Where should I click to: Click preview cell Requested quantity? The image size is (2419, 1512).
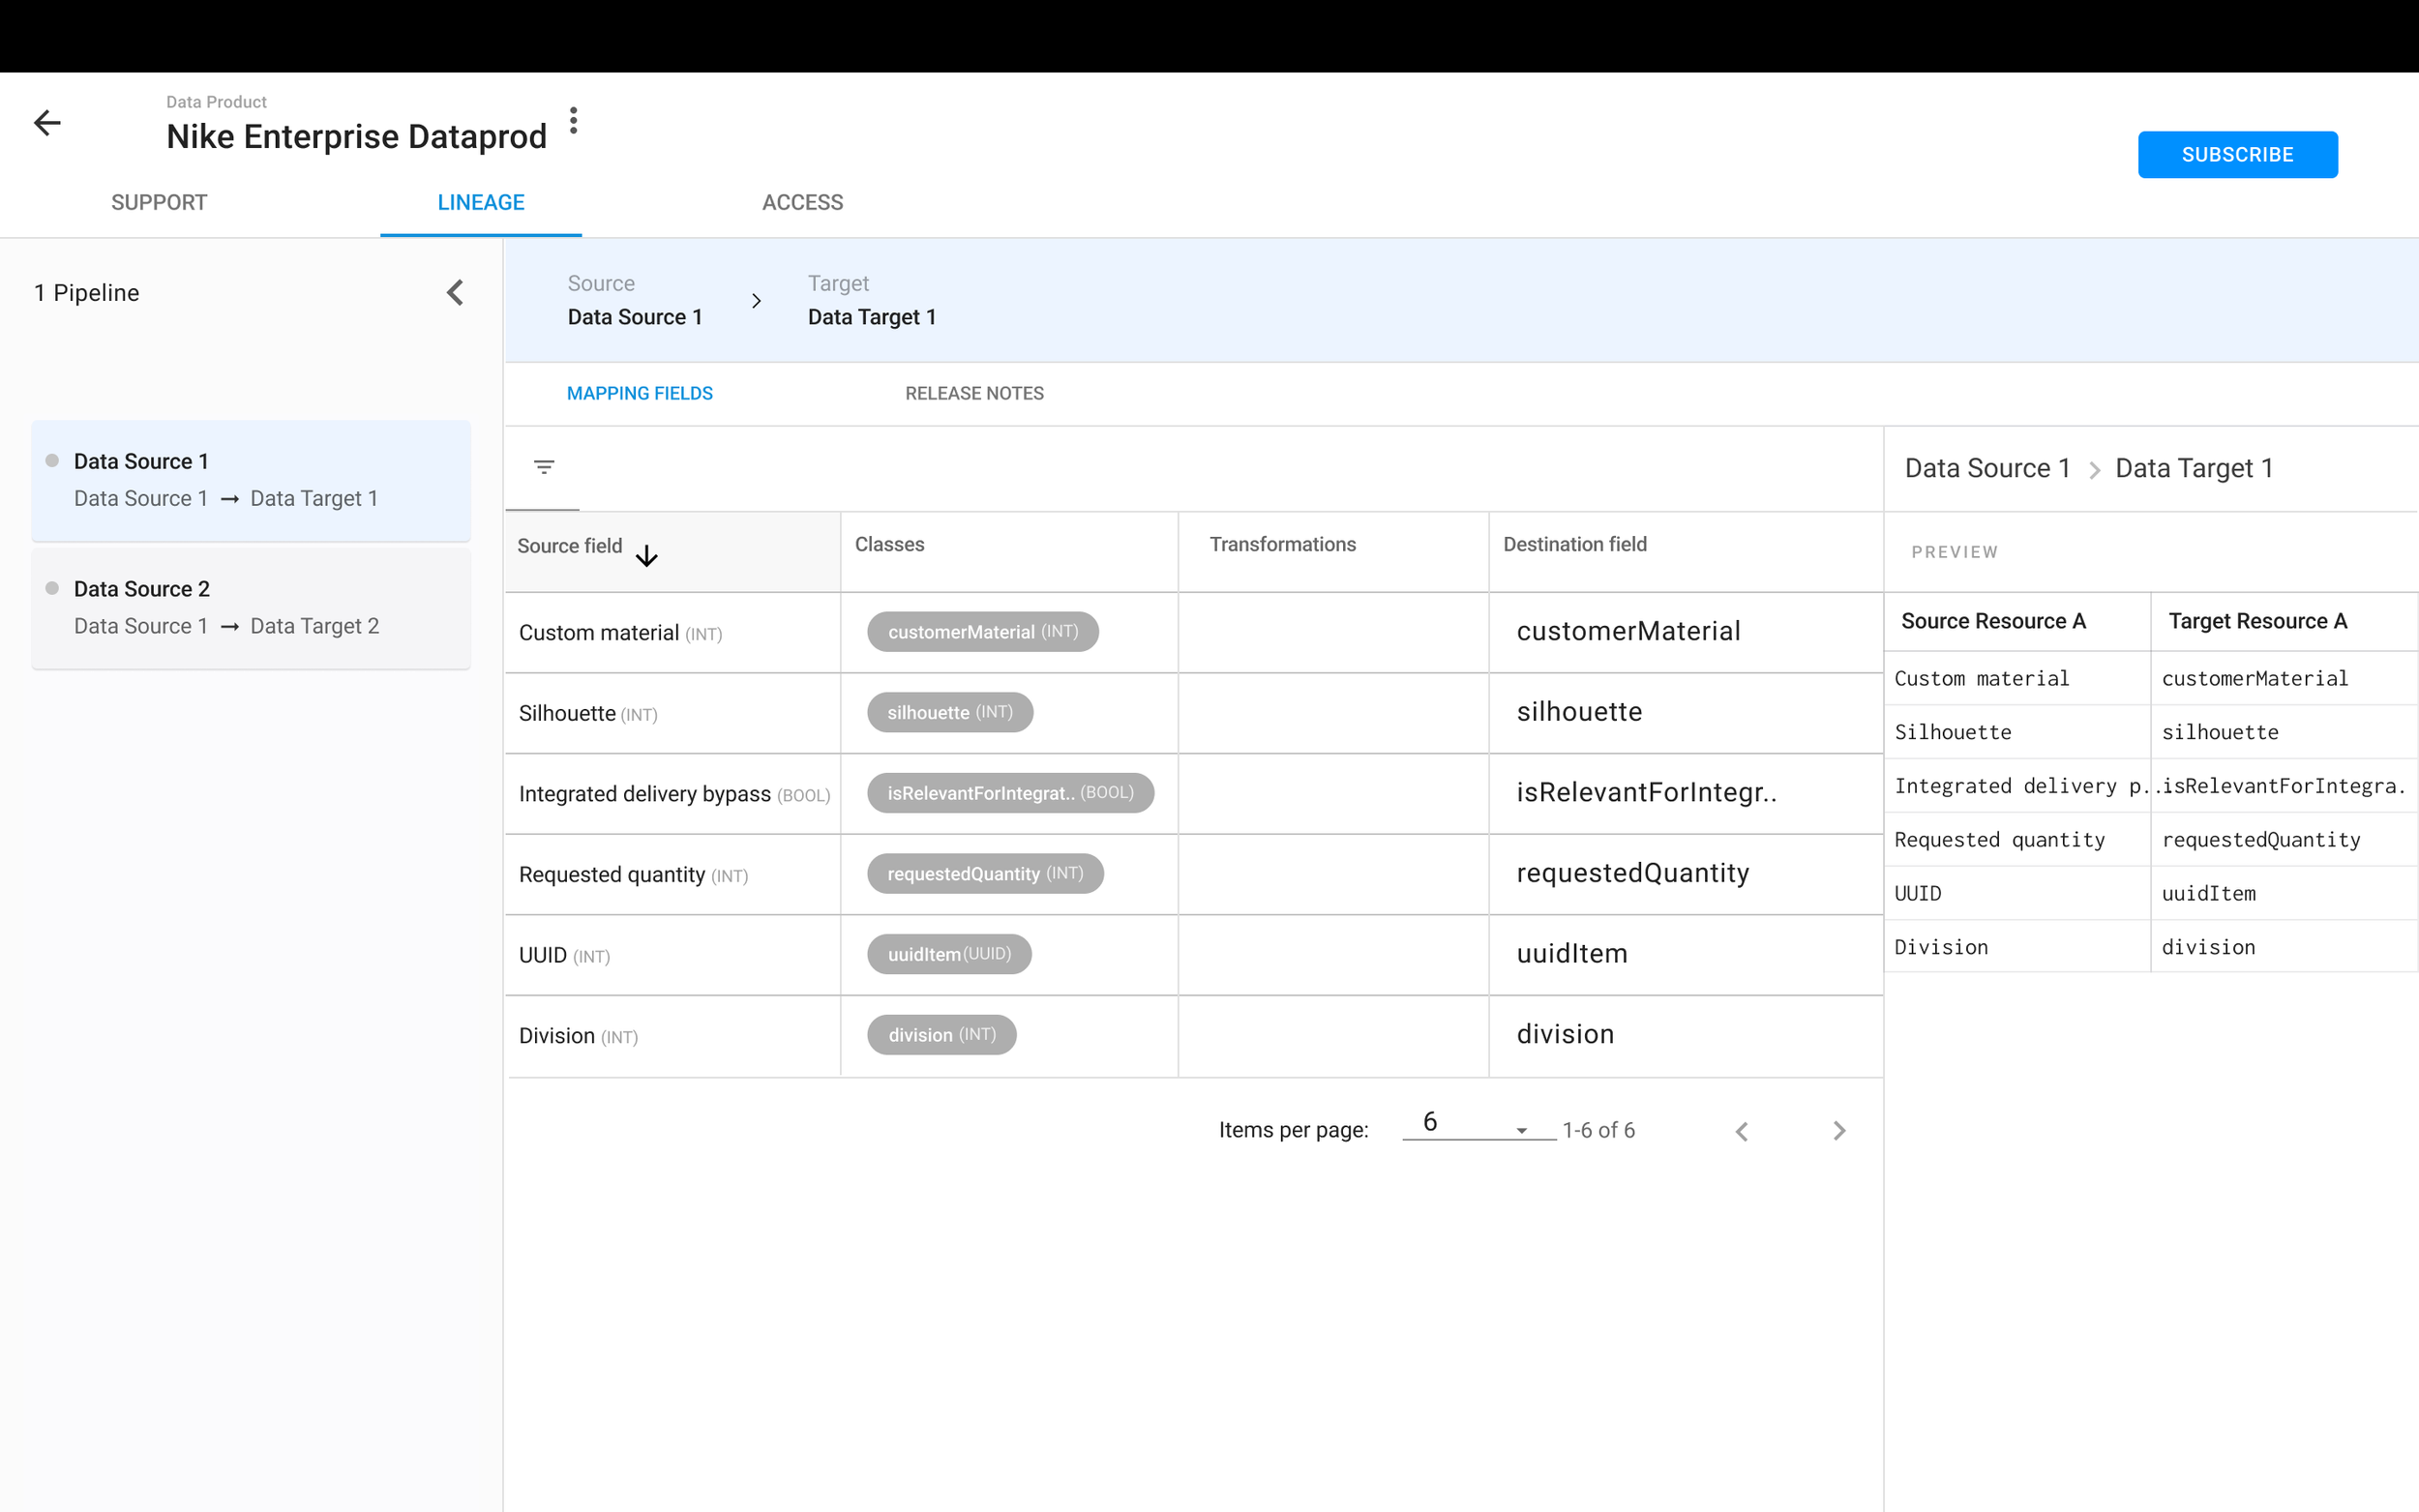click(x=1999, y=840)
